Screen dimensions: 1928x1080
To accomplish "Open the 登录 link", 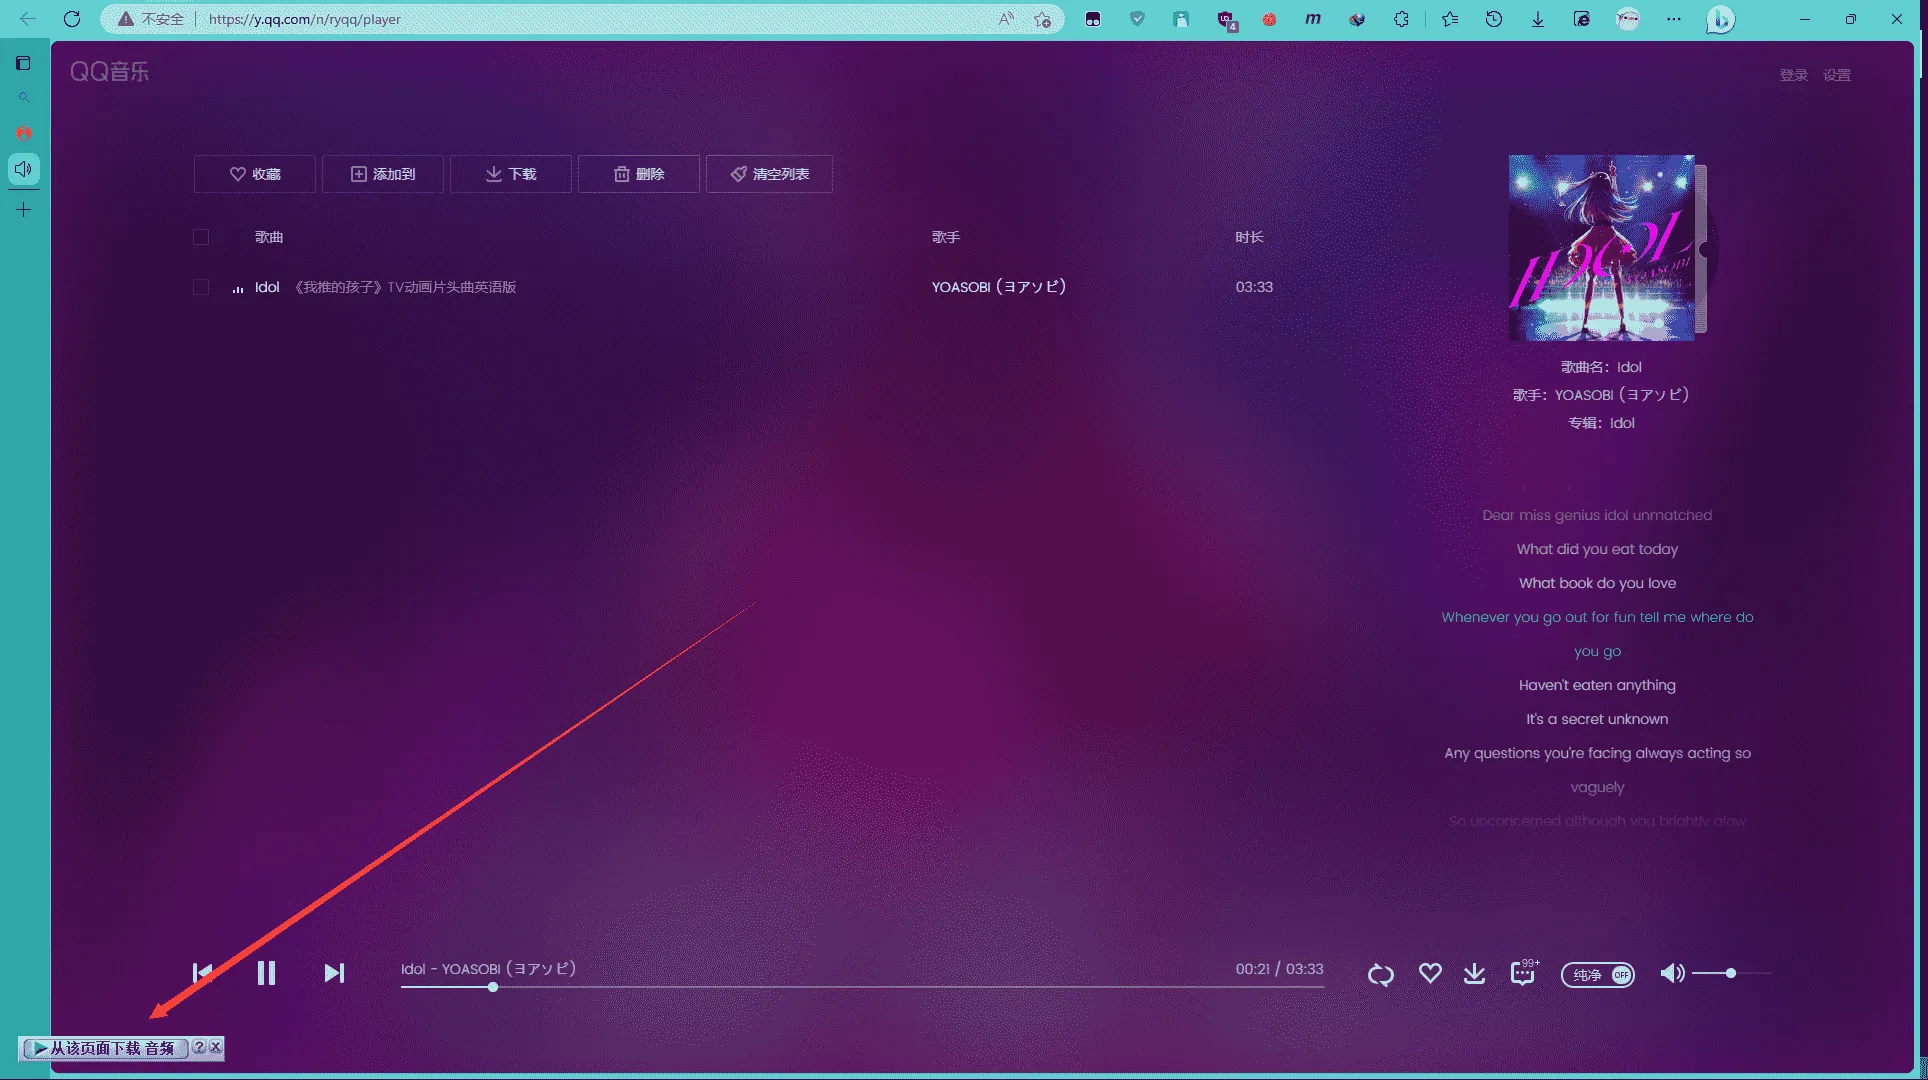I will [x=1793, y=75].
